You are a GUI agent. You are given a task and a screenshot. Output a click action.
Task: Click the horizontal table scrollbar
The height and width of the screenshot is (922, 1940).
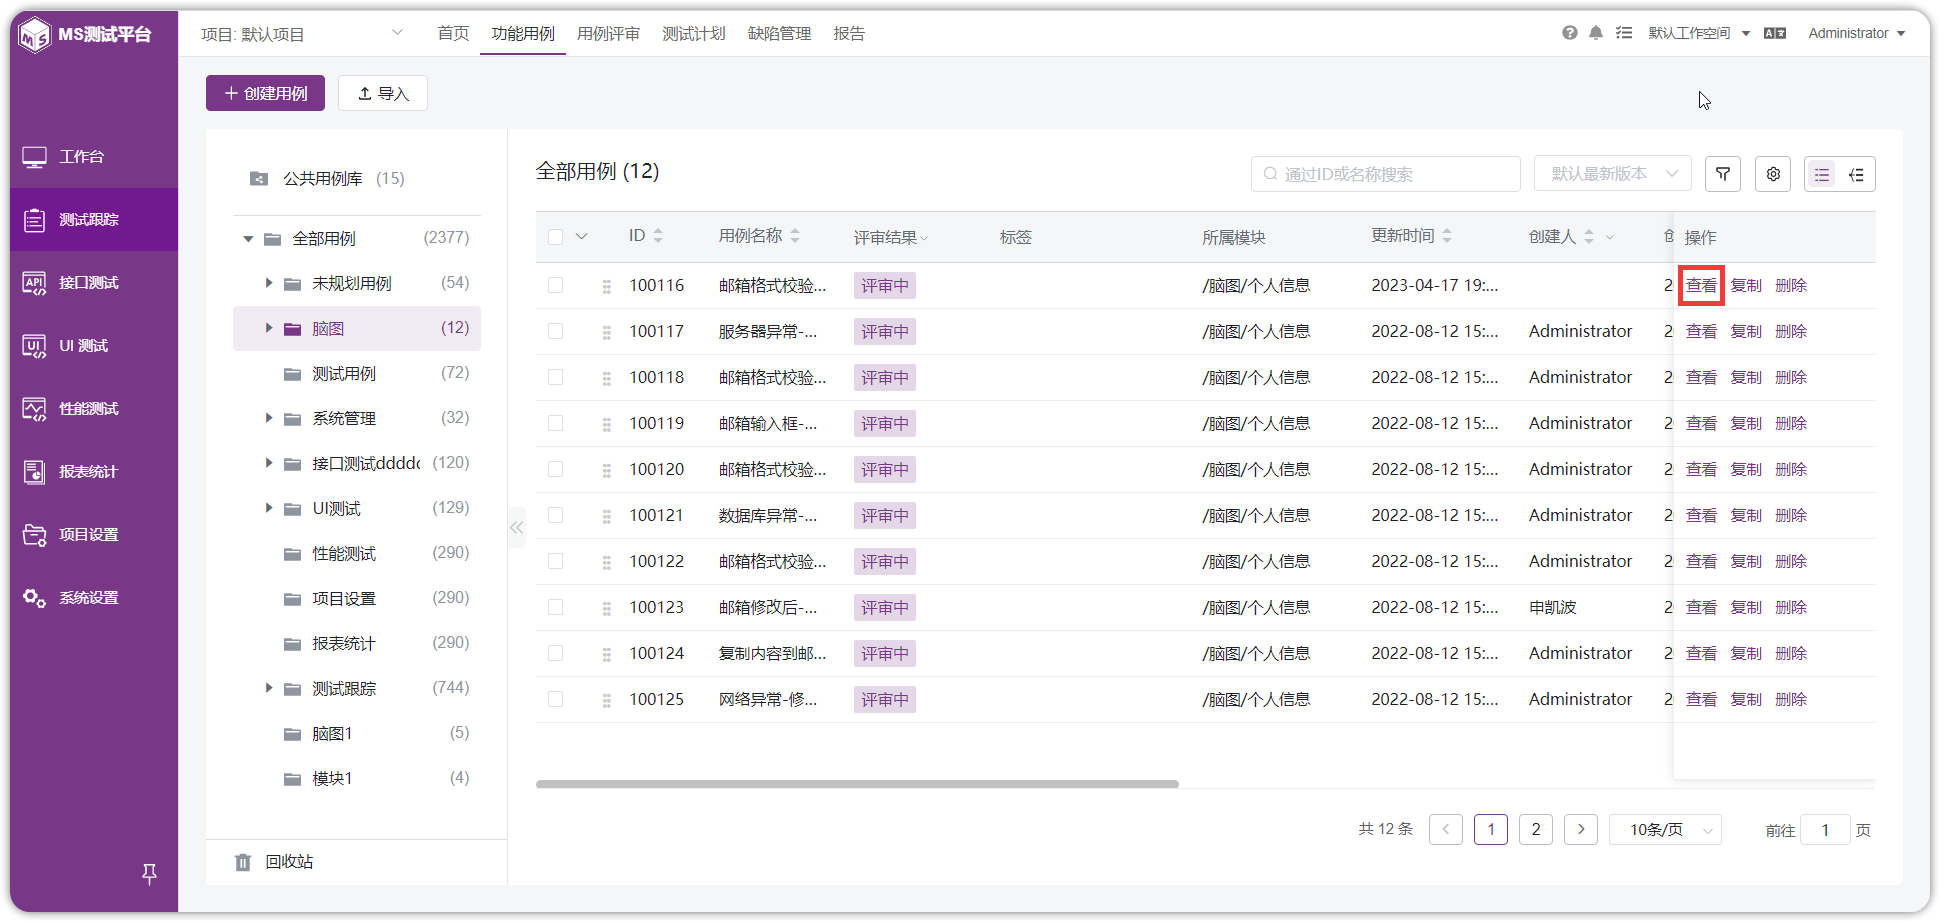coord(857,784)
